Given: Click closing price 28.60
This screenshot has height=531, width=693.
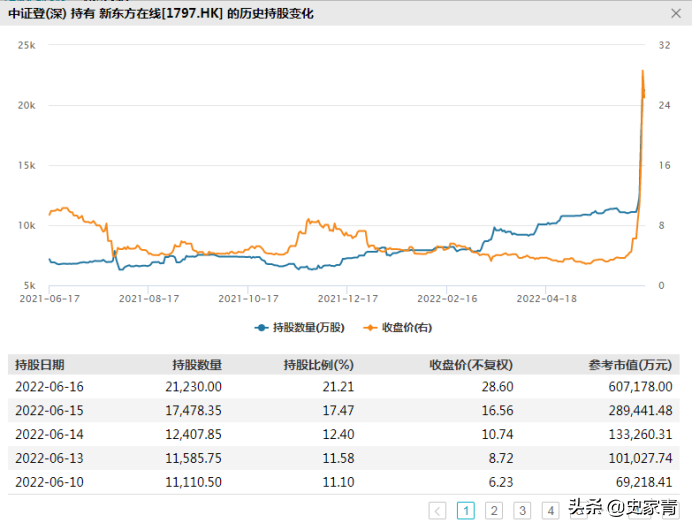Looking at the screenshot, I should (498, 387).
